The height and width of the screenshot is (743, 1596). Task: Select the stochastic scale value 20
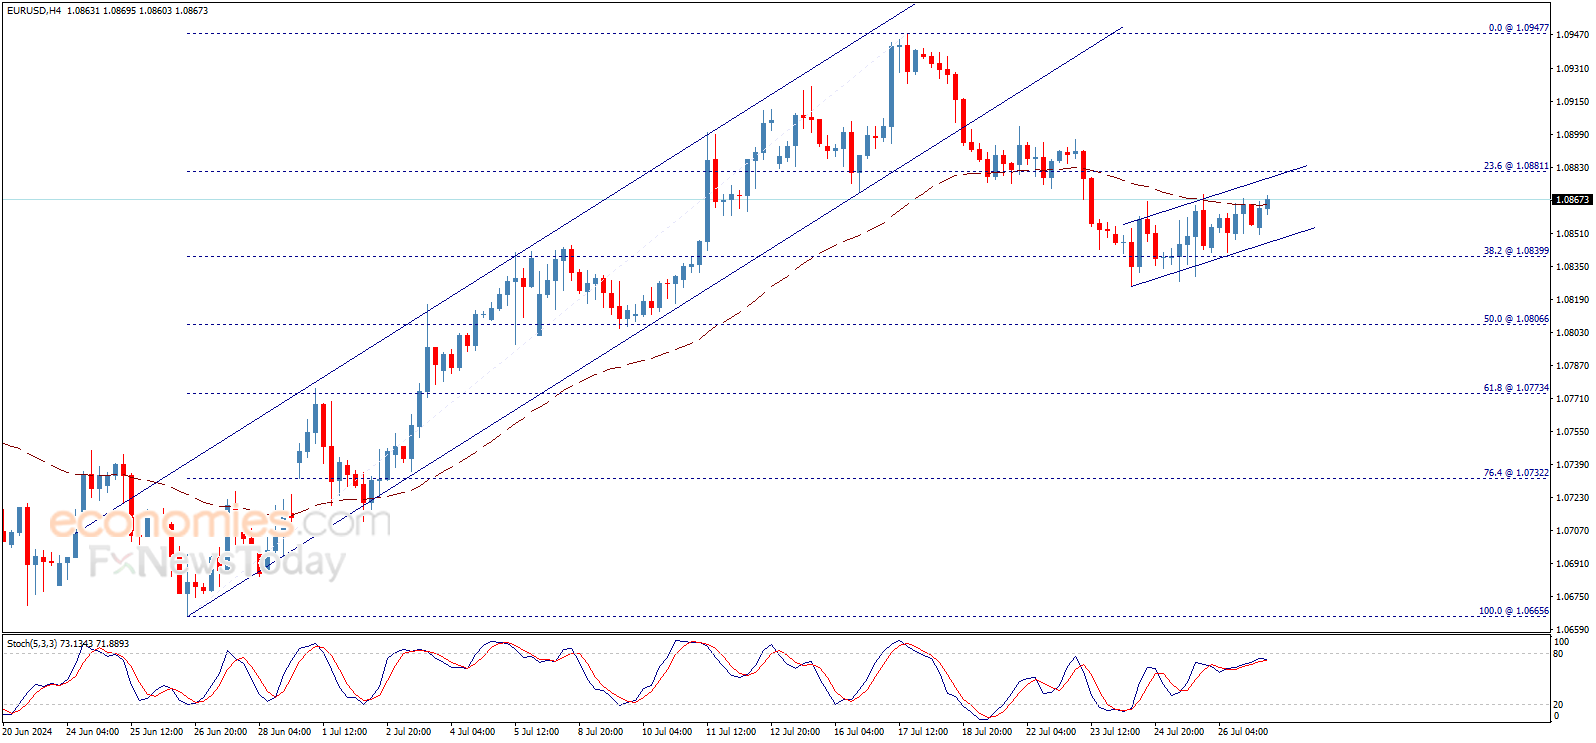tap(1558, 705)
